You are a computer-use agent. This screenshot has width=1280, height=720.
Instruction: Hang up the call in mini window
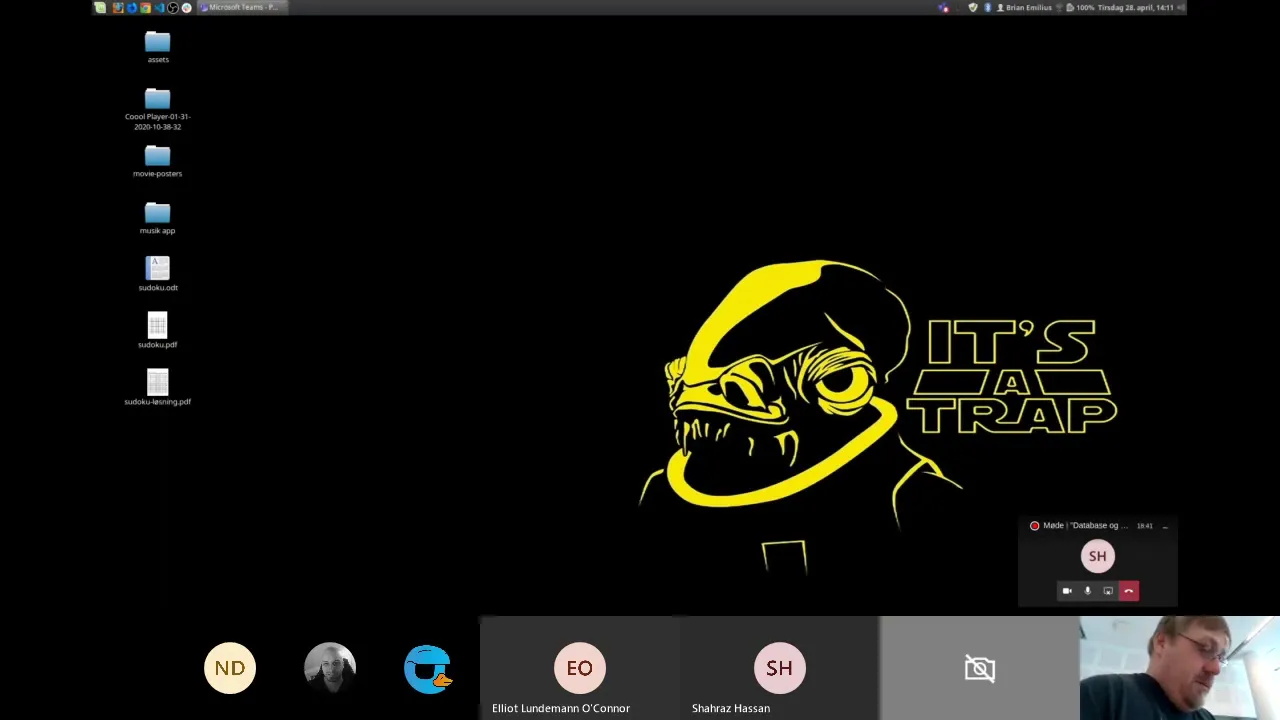[x=1129, y=591]
